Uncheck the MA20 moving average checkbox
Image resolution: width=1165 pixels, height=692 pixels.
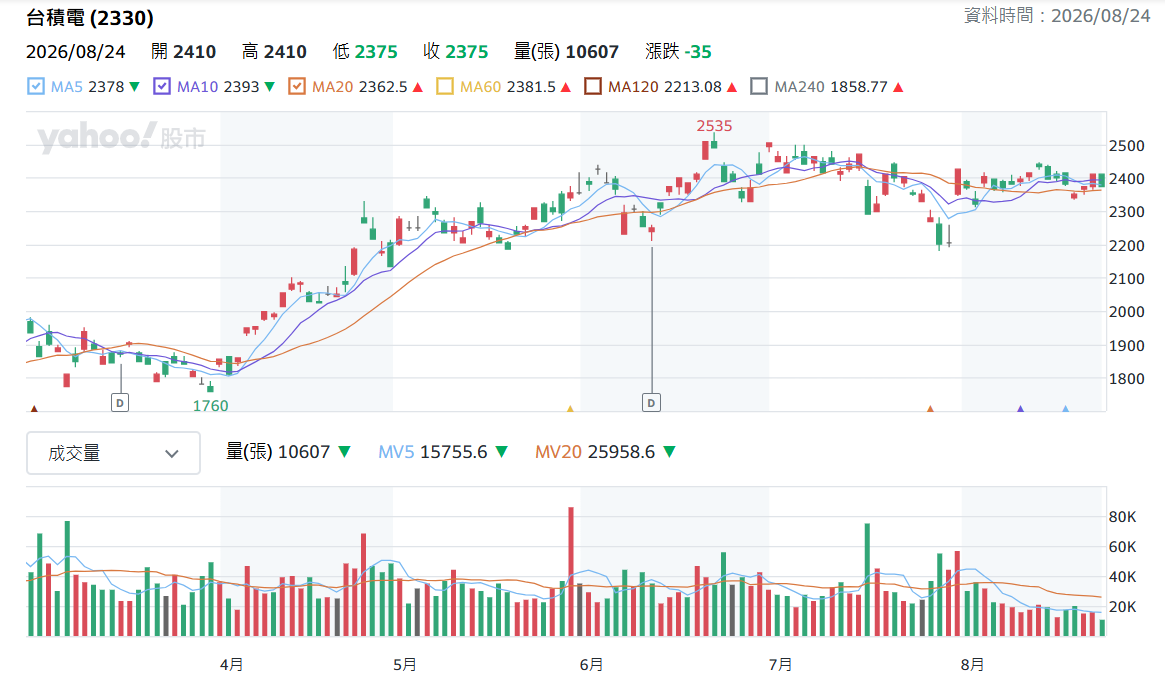click(296, 86)
